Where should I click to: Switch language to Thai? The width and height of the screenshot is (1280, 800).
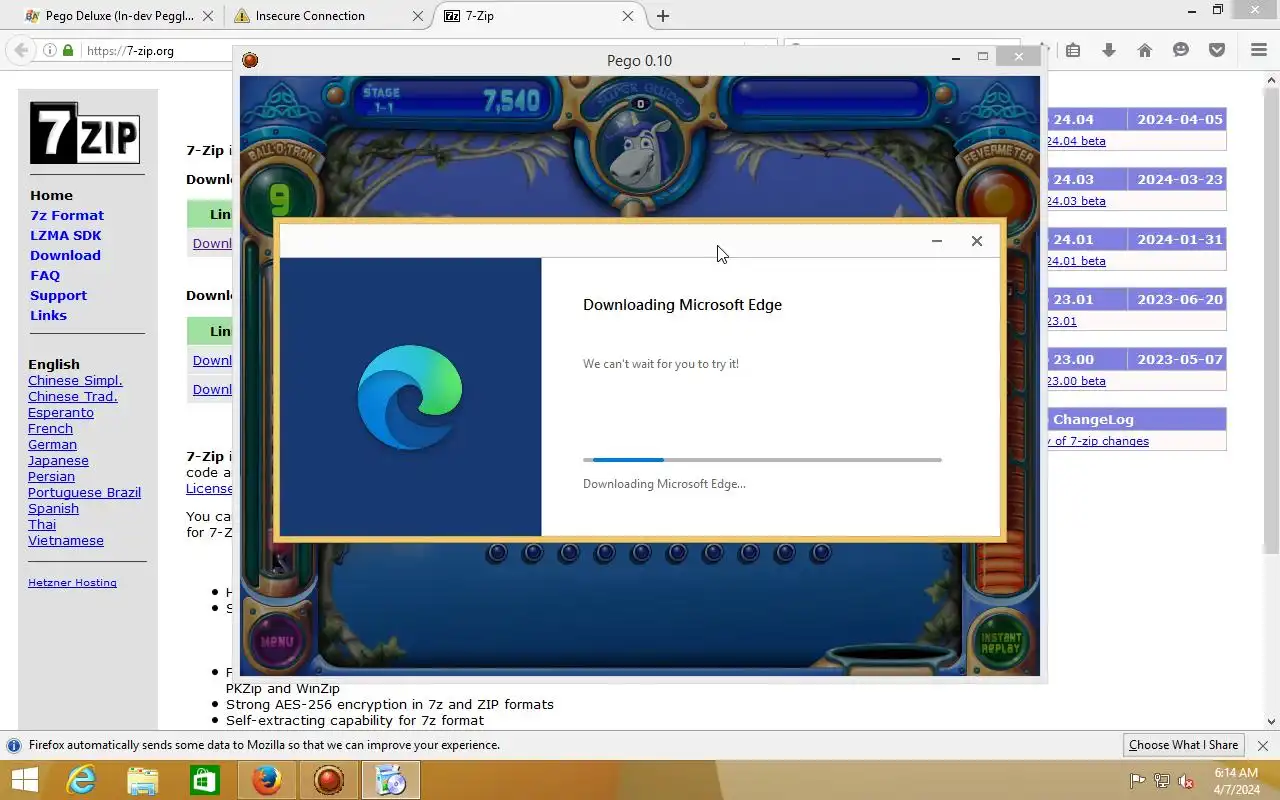(42, 524)
